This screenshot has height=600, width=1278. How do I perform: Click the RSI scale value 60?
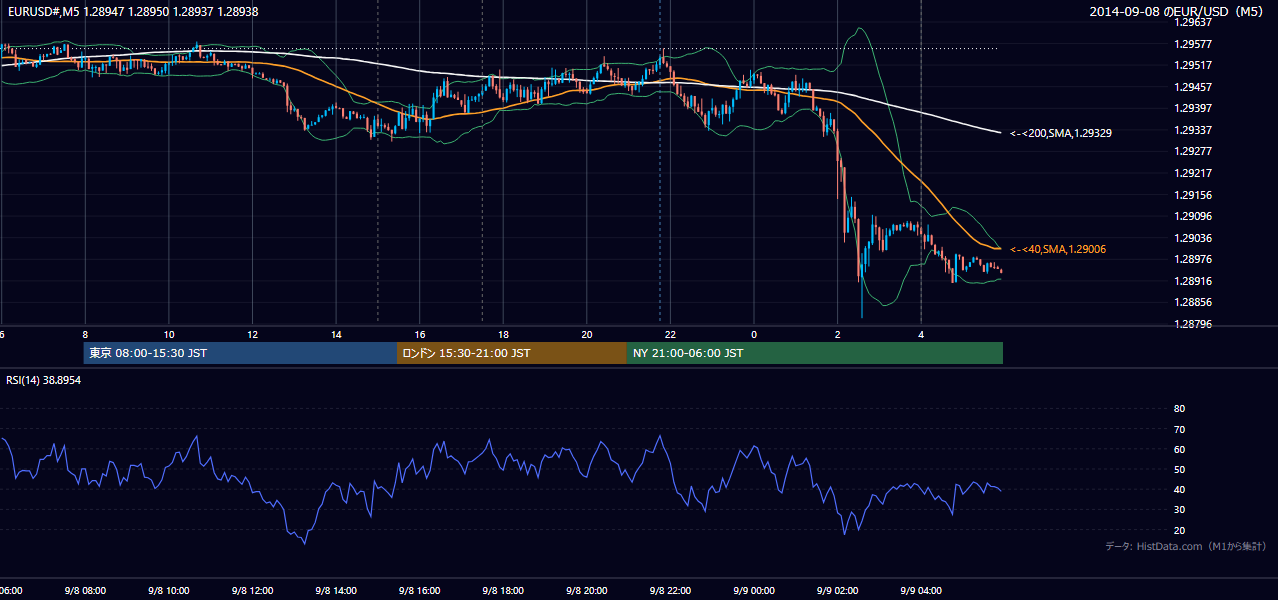click(x=1179, y=449)
